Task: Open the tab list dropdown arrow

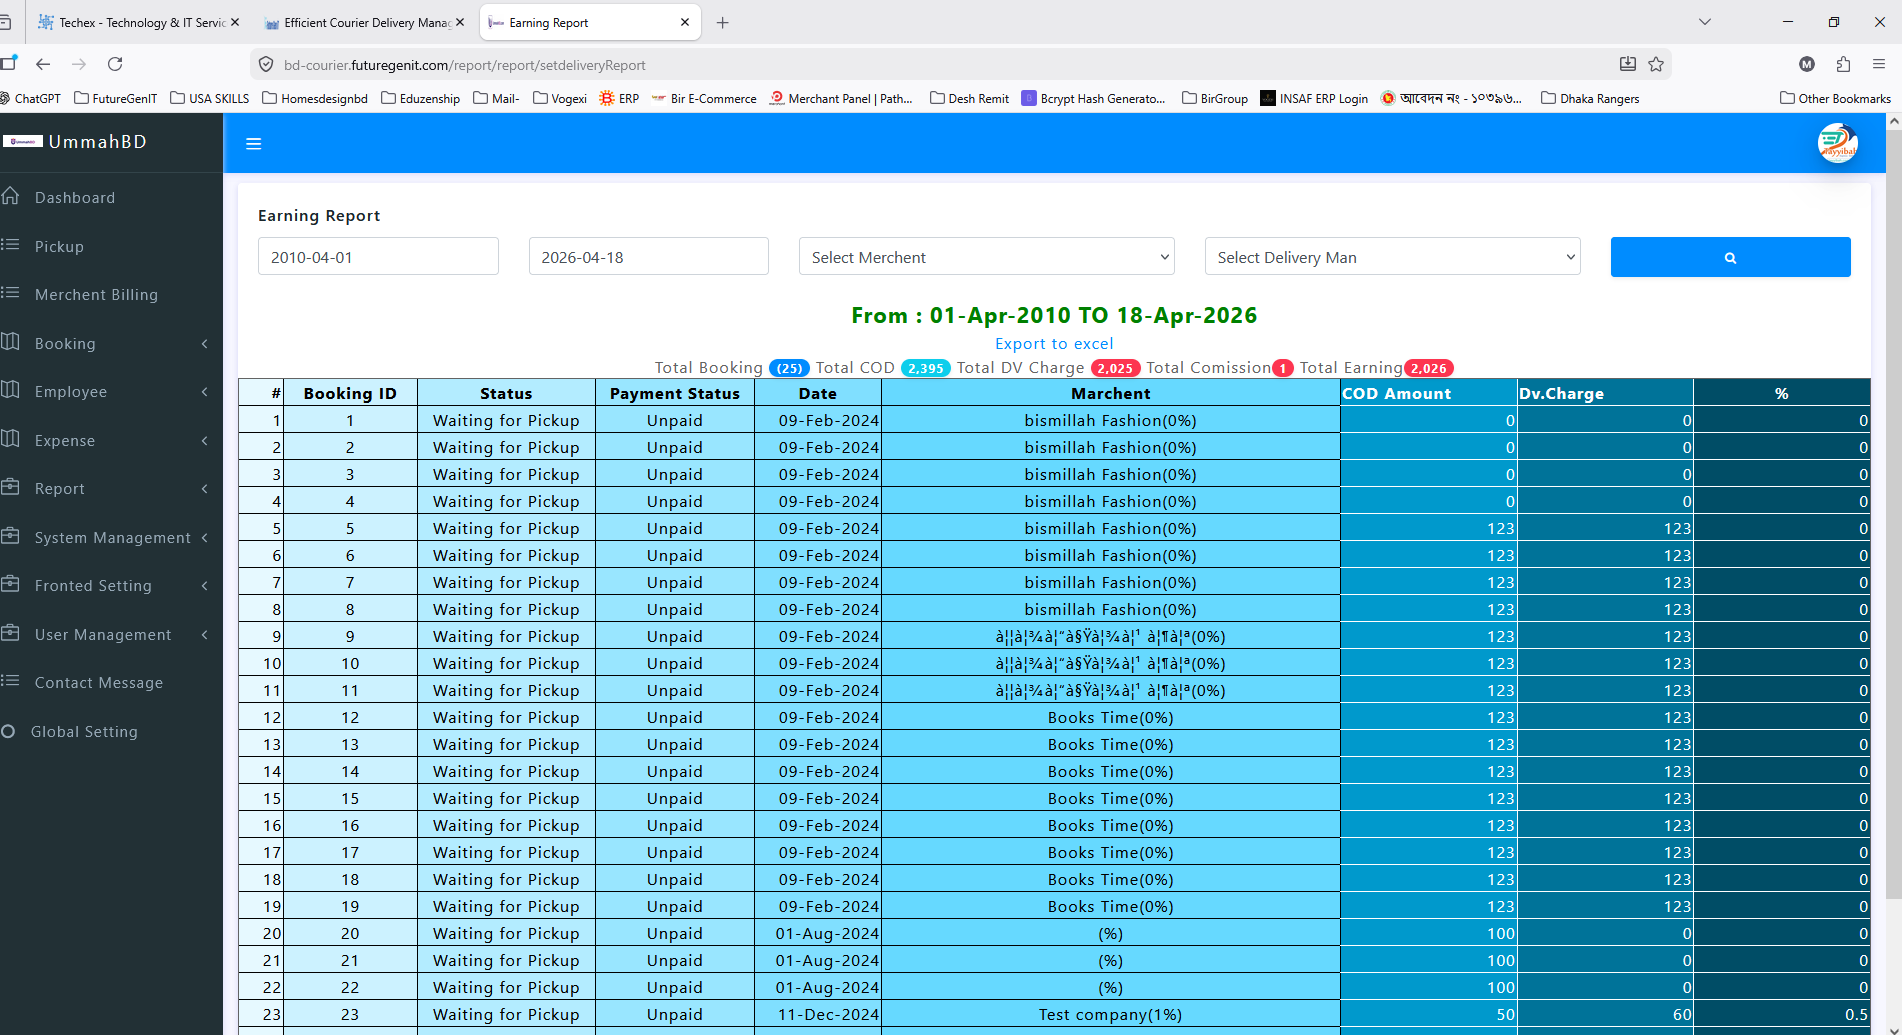Action: pos(1705,22)
